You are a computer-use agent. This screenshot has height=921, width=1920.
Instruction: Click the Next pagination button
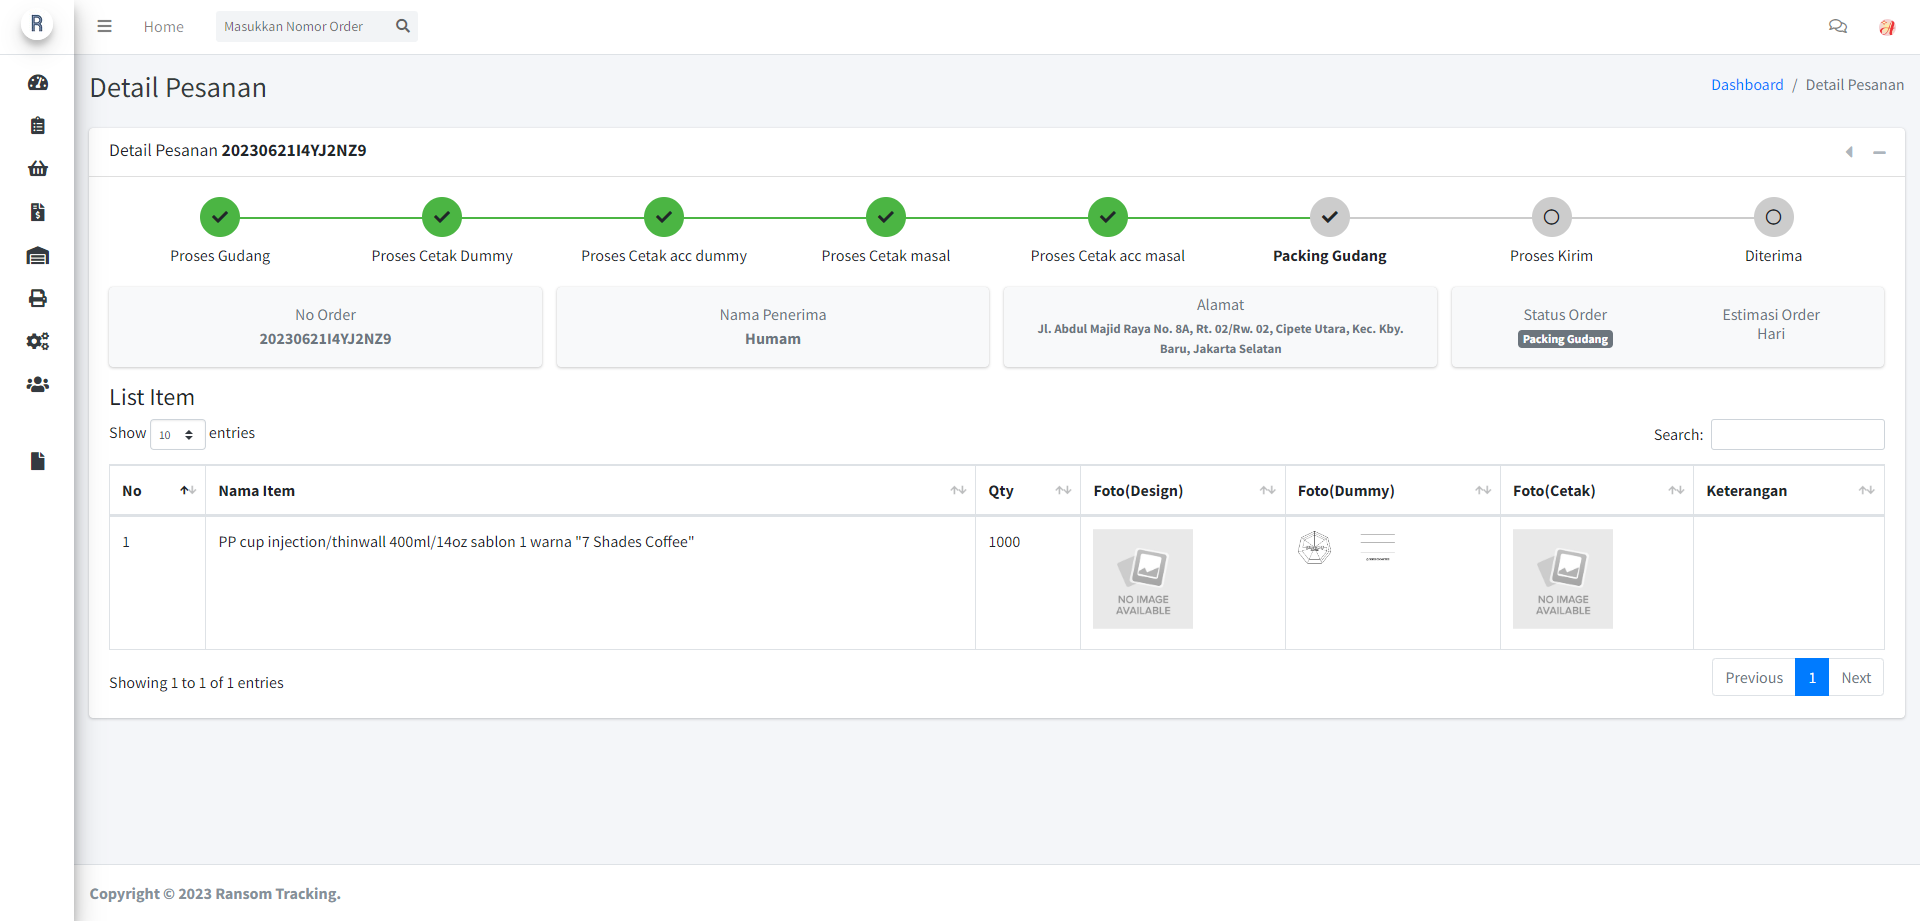pyautogui.click(x=1856, y=677)
